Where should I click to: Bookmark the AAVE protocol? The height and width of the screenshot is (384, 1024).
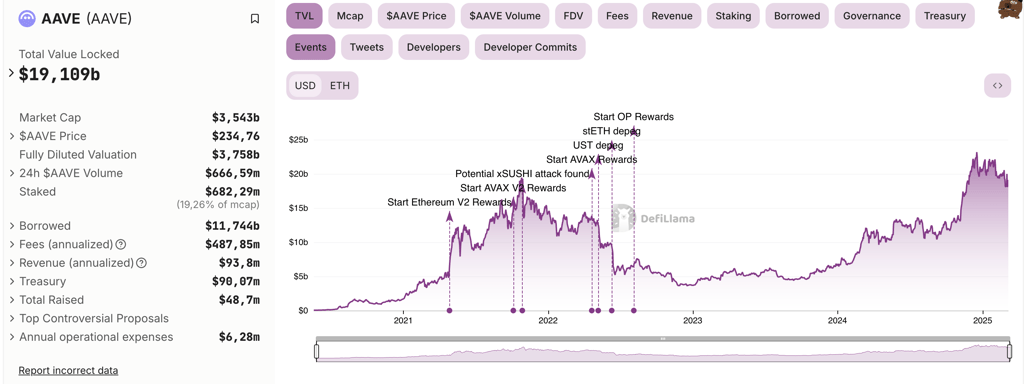click(x=255, y=19)
